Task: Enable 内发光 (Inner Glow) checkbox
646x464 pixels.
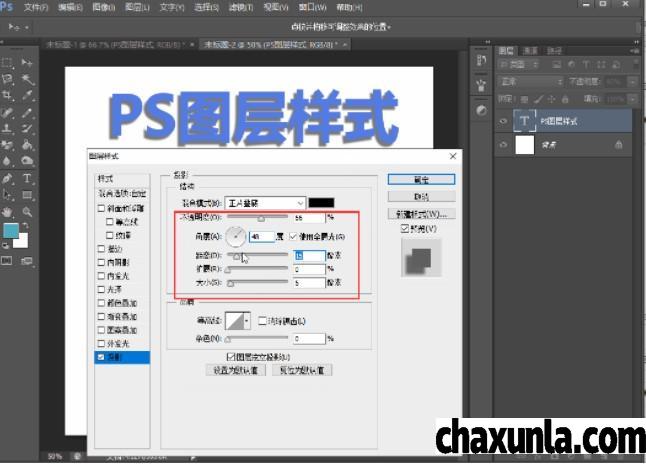Action: 101,276
